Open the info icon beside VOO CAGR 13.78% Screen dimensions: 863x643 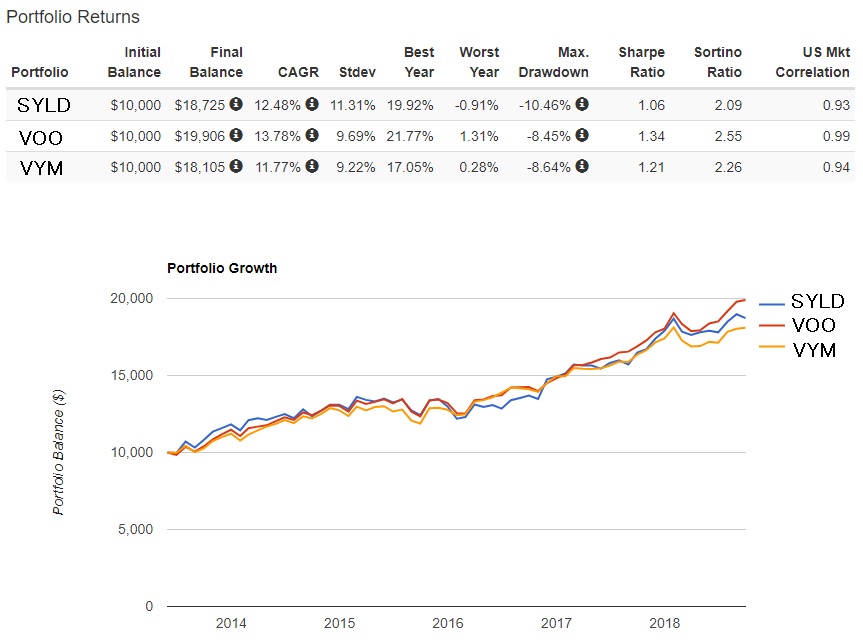(312, 136)
